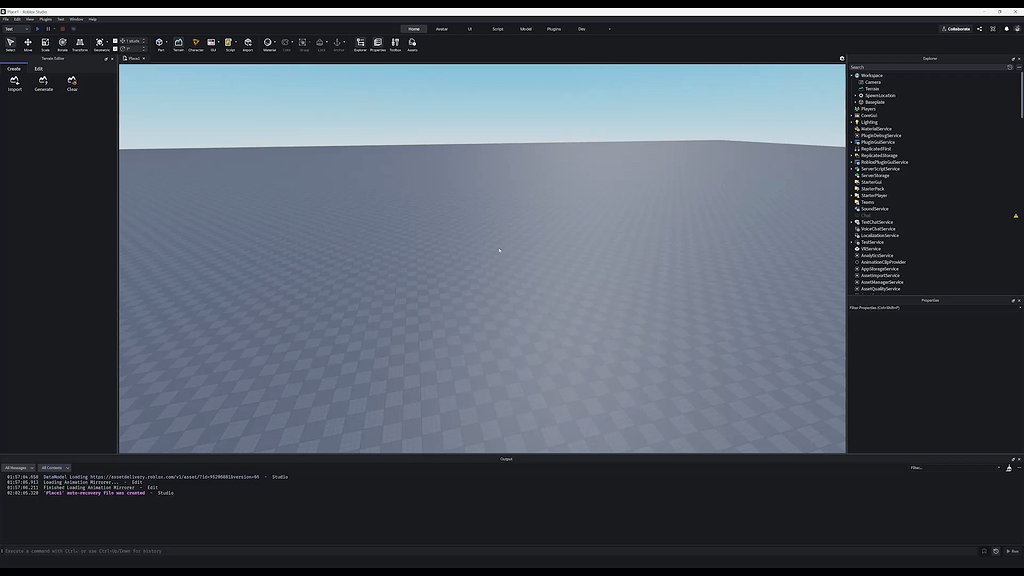Click the Import 3D toolbar icon
This screenshot has height=576, width=1024.
(x=248, y=44)
